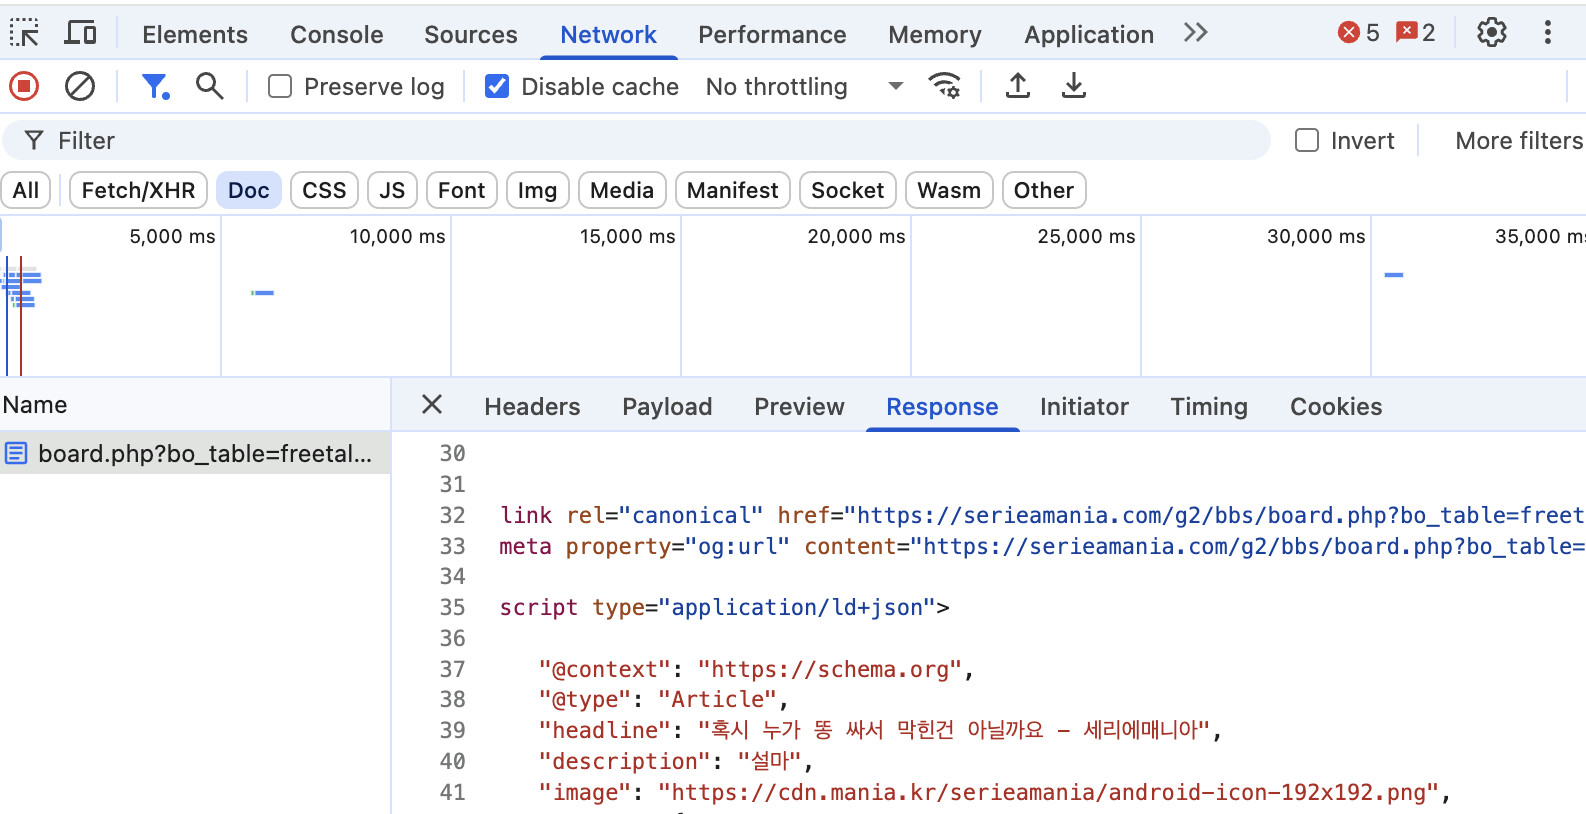Open DevTools settings gear
The width and height of the screenshot is (1586, 814).
tap(1491, 33)
